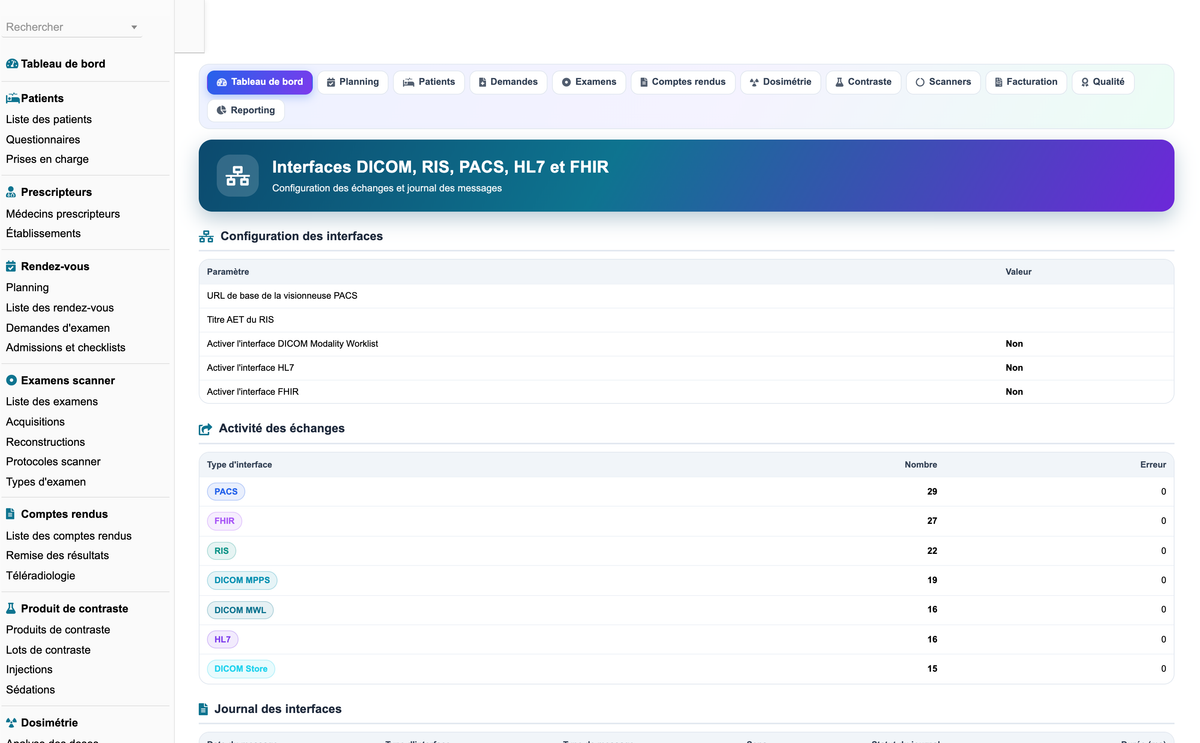Click the PACS interface badge
Screen dimensions: 1200x743
(x=226, y=492)
